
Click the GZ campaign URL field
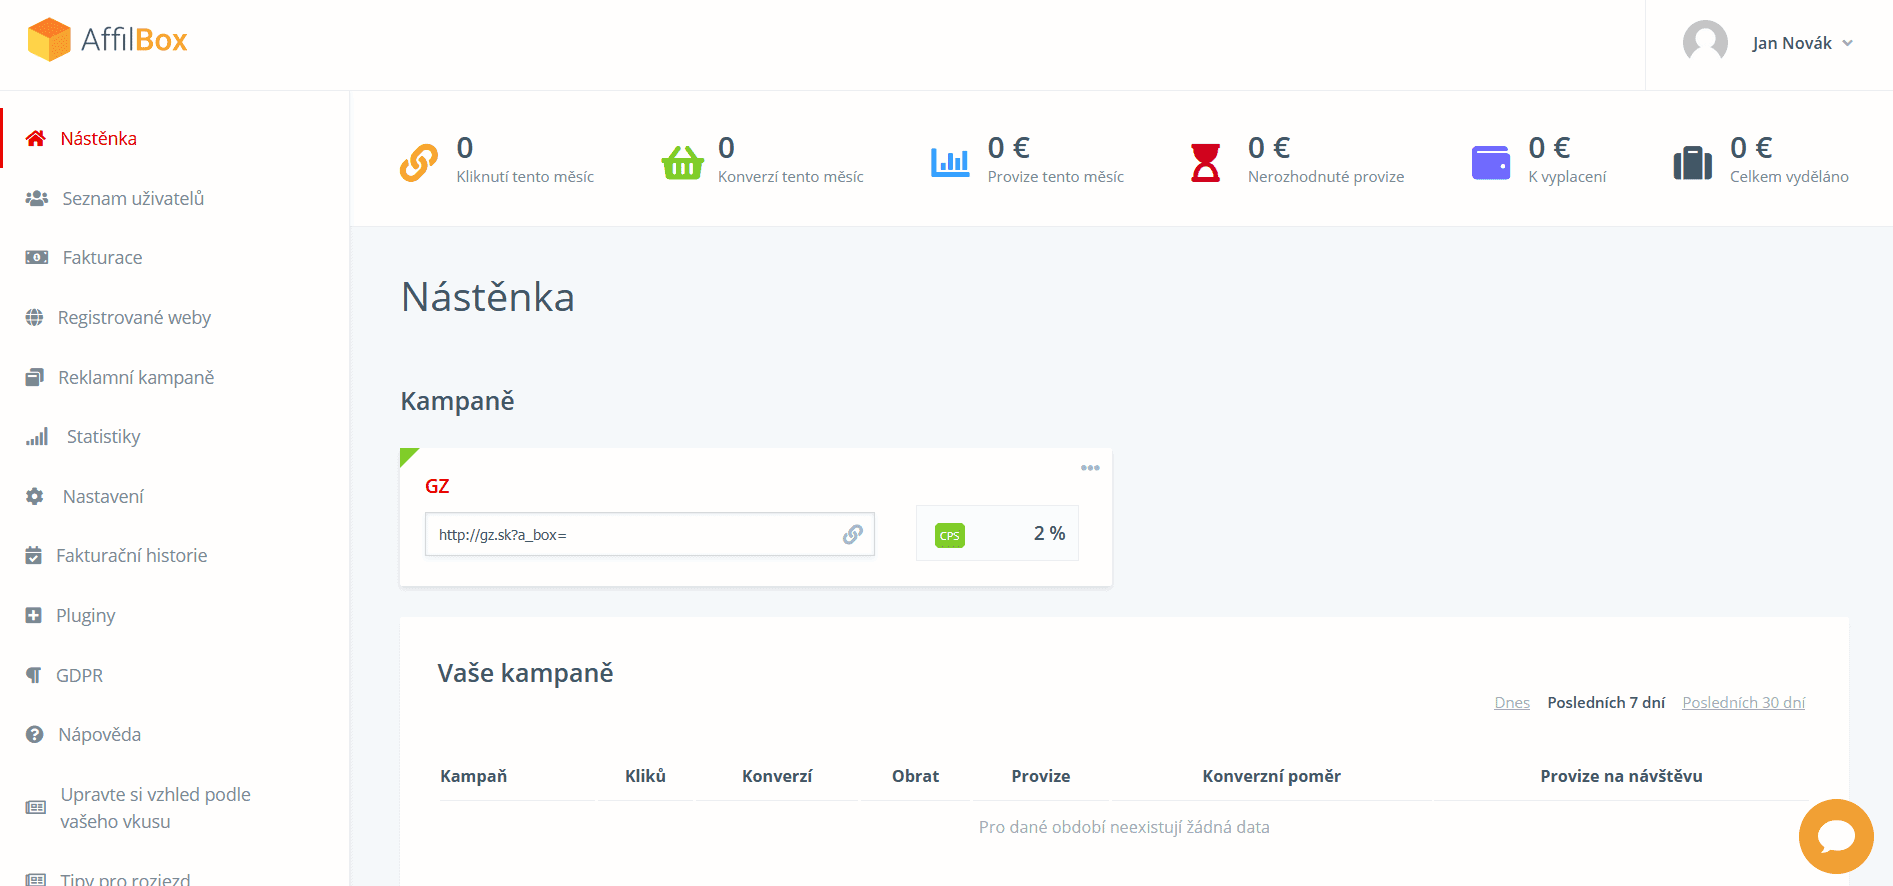pyautogui.click(x=650, y=534)
